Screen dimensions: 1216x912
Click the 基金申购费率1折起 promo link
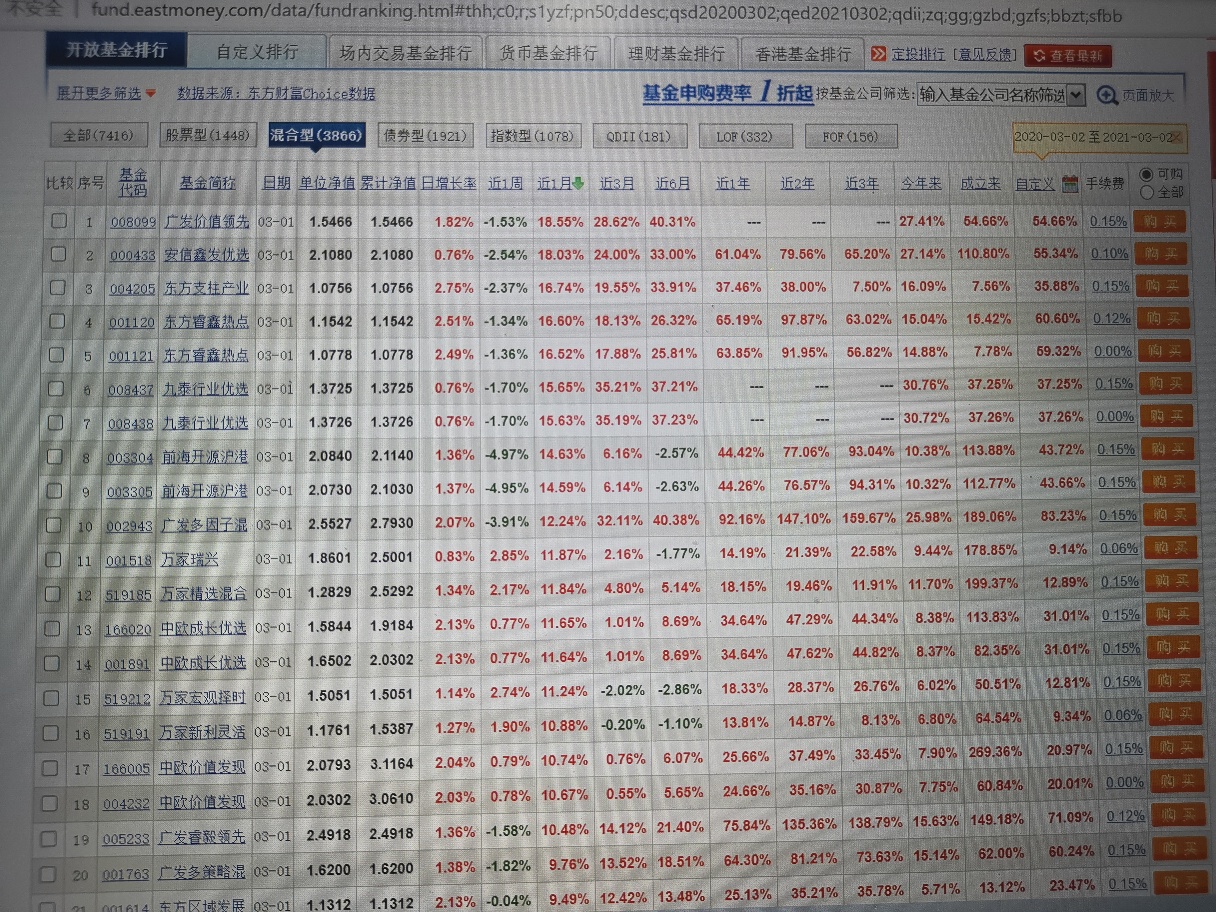pyautogui.click(x=727, y=93)
